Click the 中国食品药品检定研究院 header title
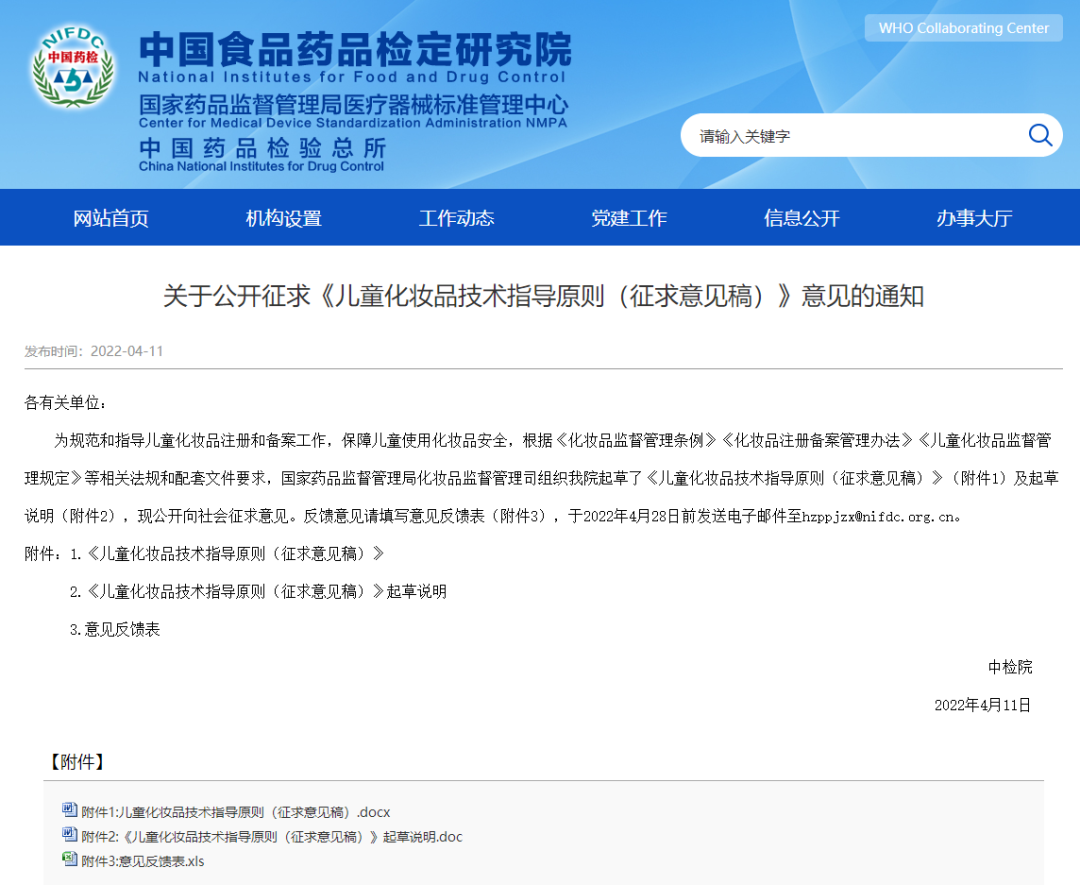Viewport: 1080px width, 885px height. tap(355, 50)
